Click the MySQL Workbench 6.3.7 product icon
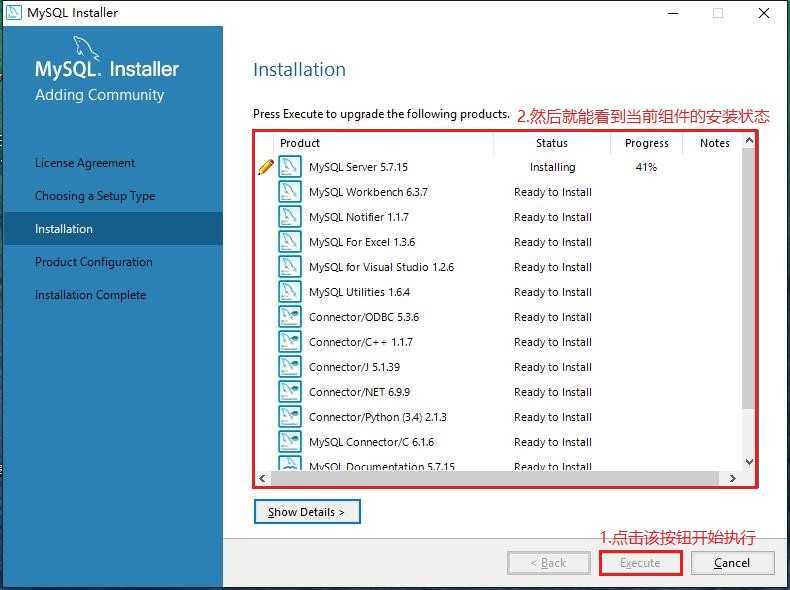 click(290, 192)
